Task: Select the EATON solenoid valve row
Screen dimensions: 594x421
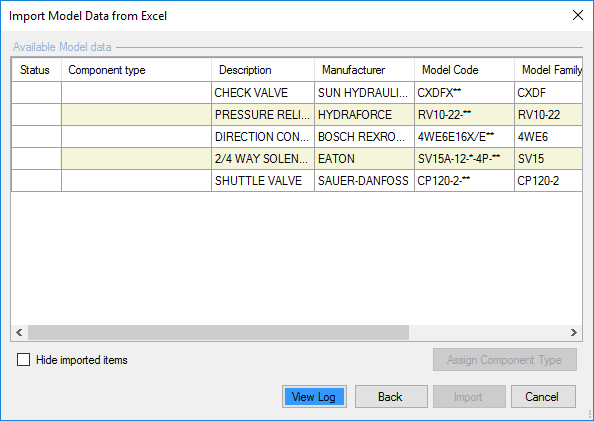Action: click(x=297, y=158)
